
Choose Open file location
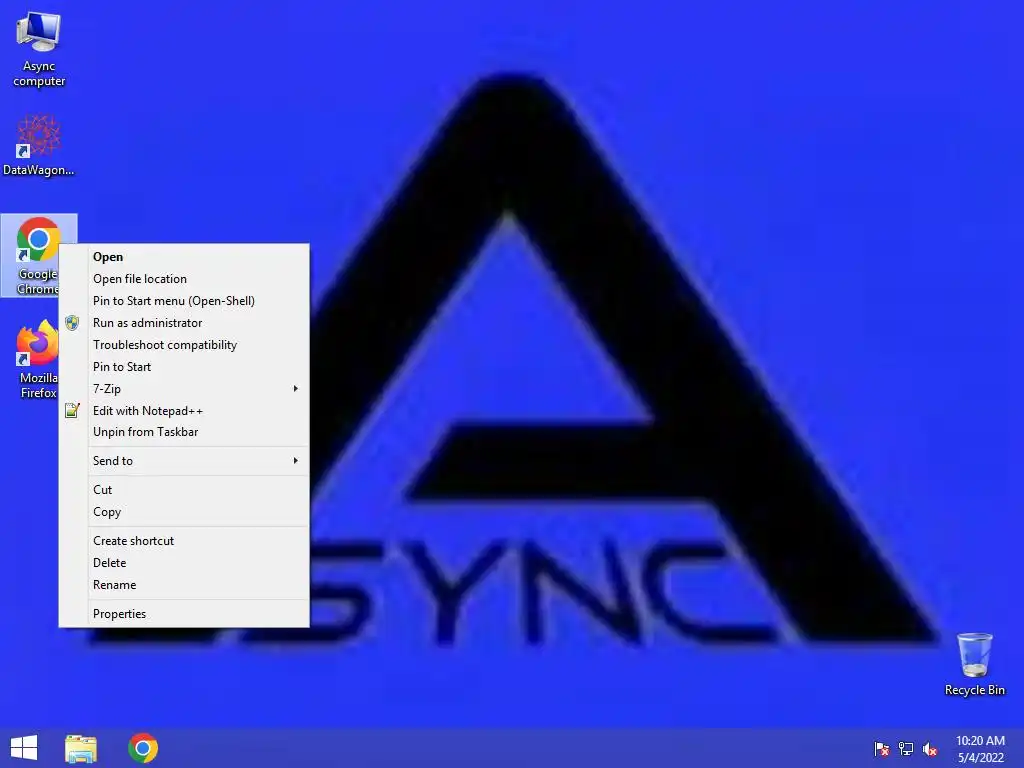click(184, 279)
